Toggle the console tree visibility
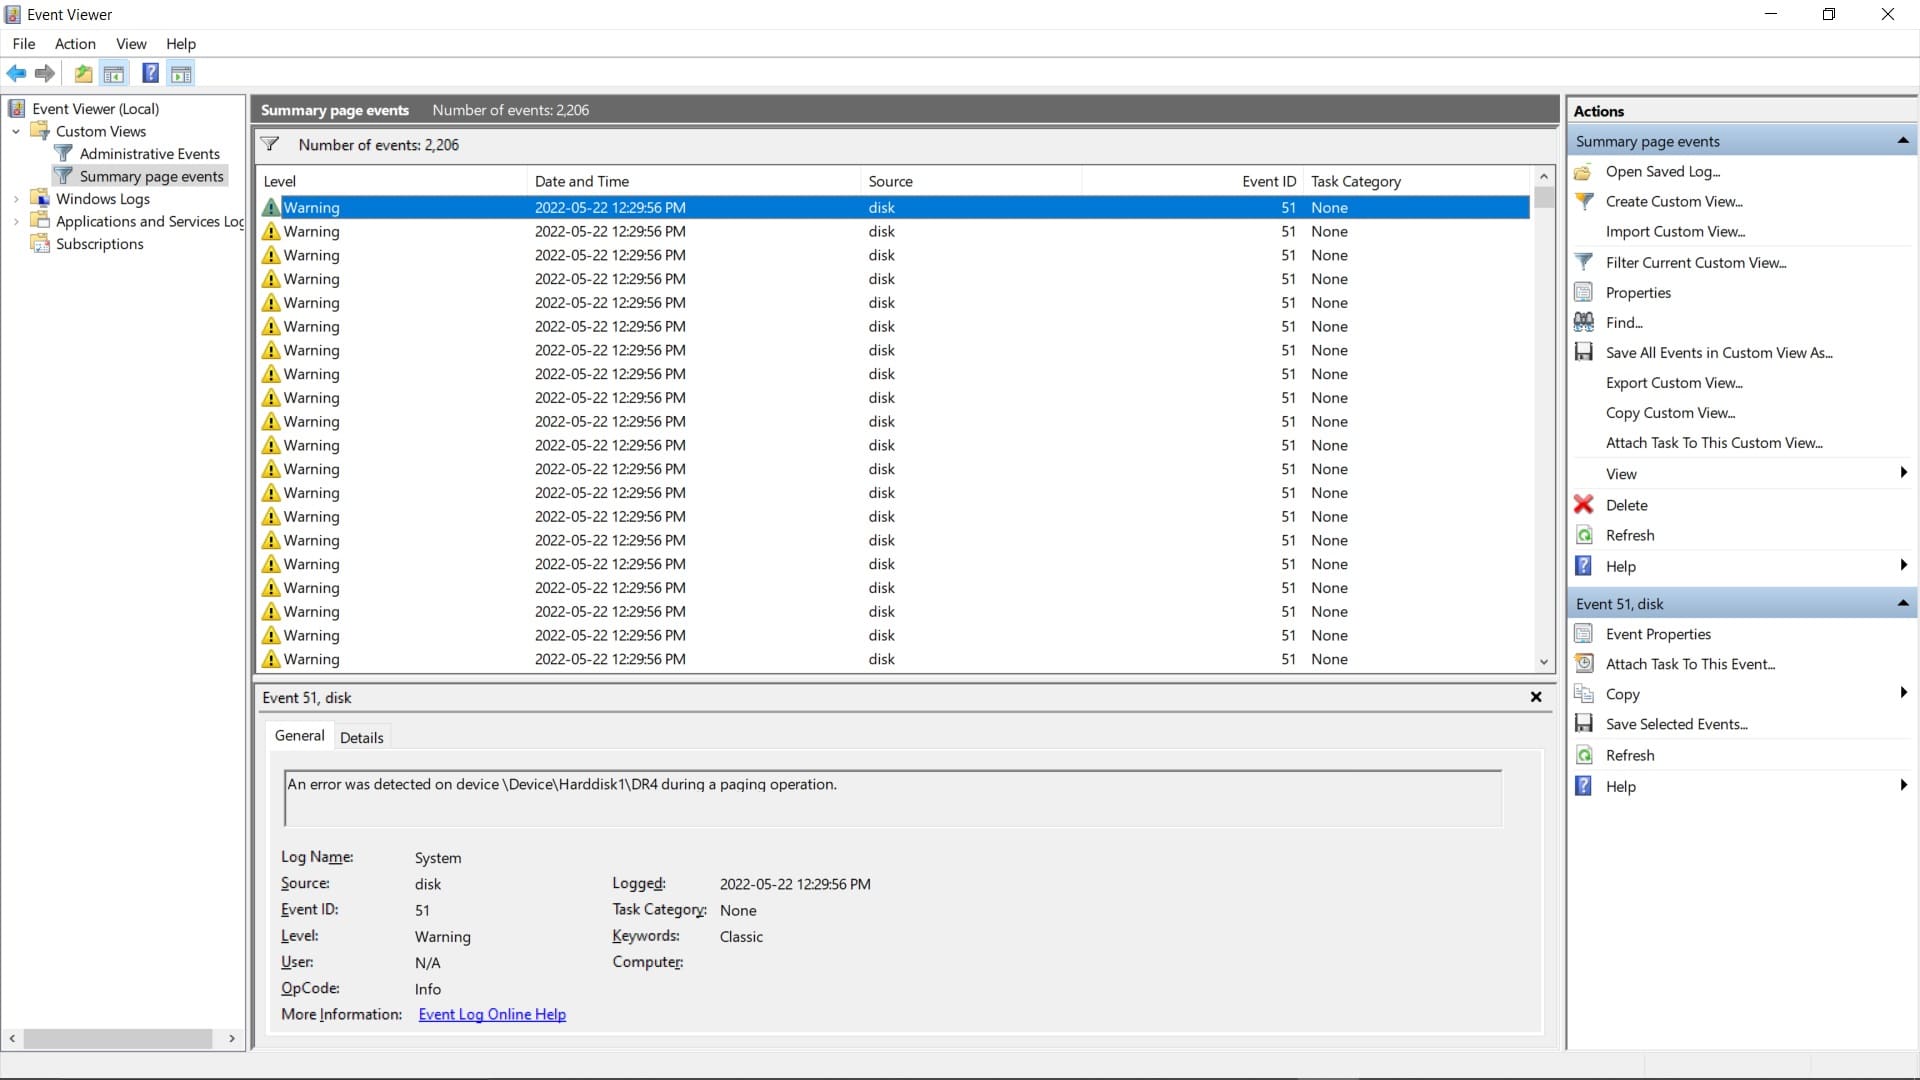 (114, 73)
